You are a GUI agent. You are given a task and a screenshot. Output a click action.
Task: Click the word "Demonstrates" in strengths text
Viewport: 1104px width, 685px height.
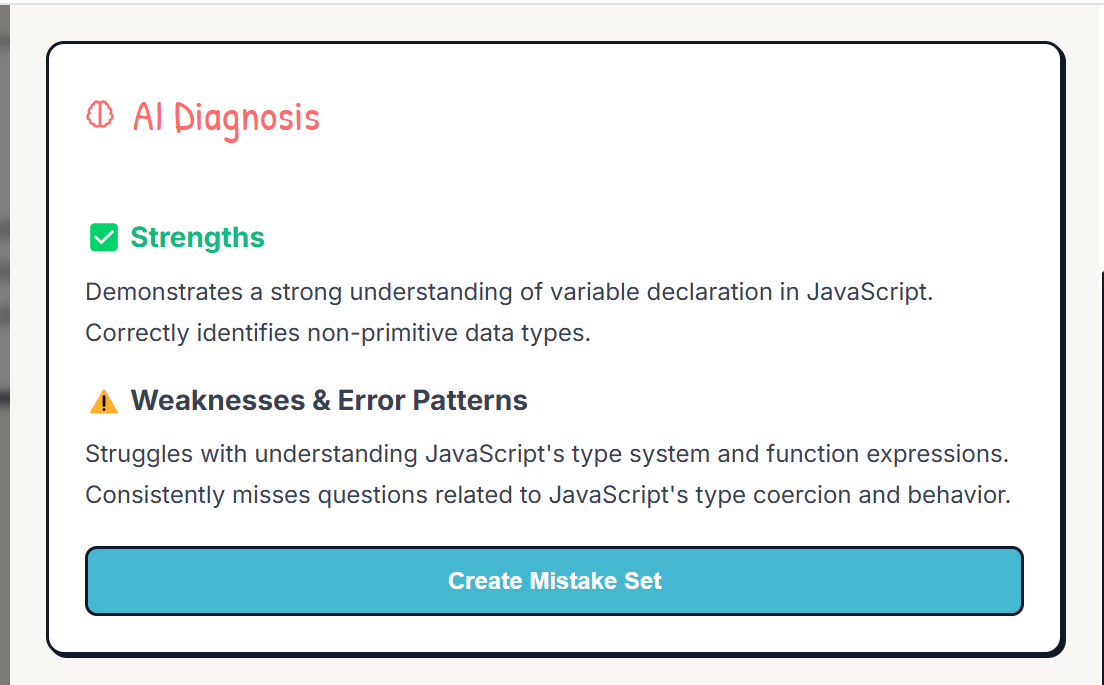click(x=164, y=291)
